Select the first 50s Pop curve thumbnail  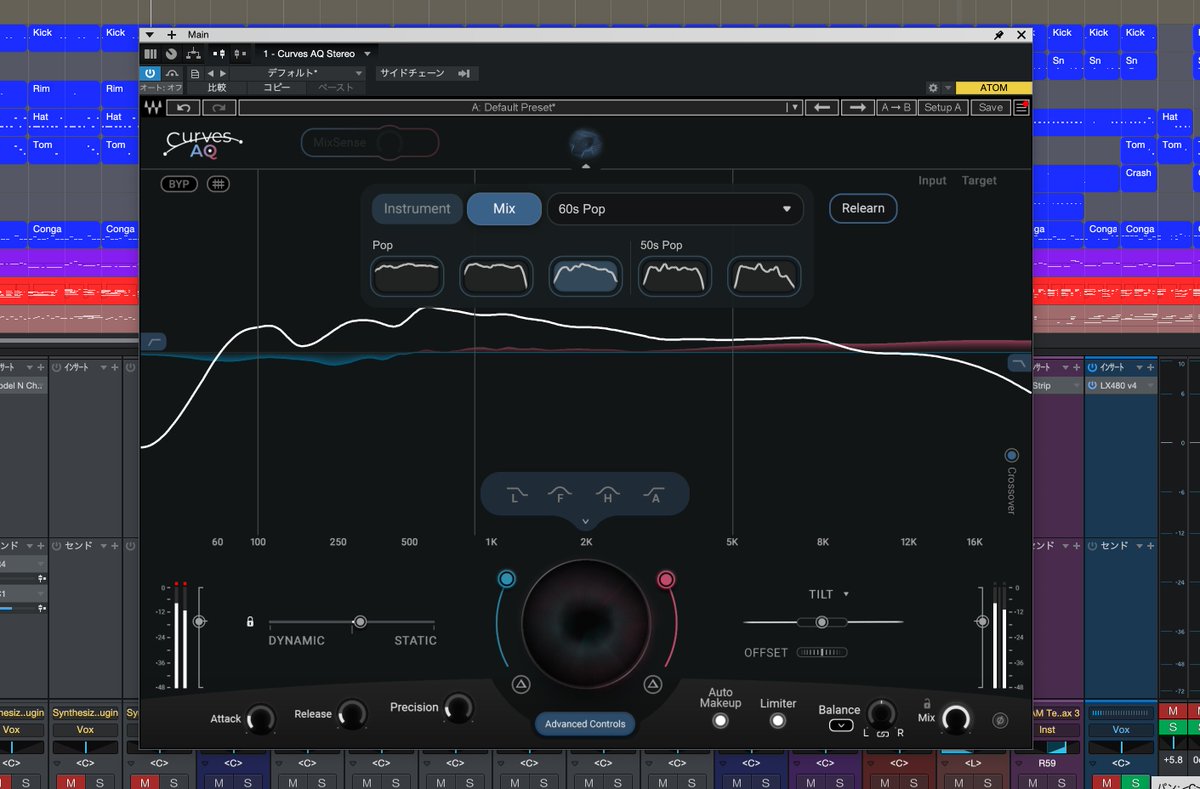tap(676, 276)
